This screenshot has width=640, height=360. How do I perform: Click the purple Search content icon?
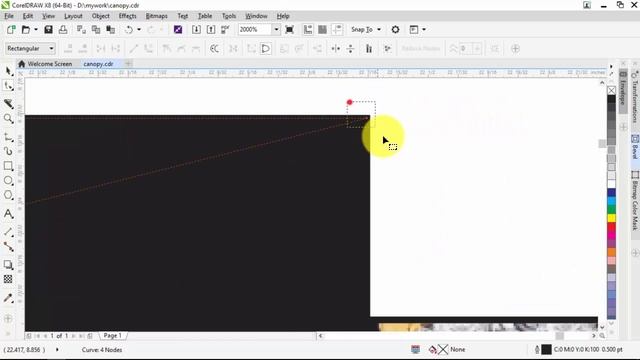tap(178, 29)
